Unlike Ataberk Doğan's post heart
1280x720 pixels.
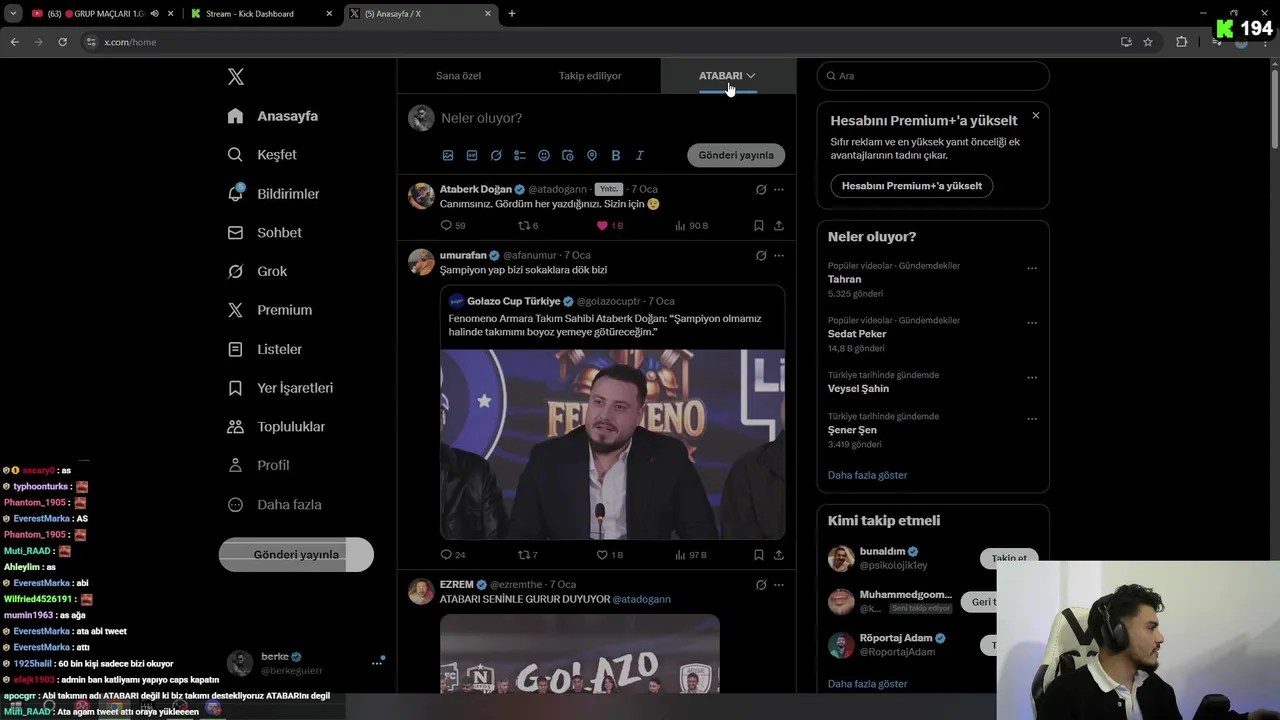coord(602,226)
